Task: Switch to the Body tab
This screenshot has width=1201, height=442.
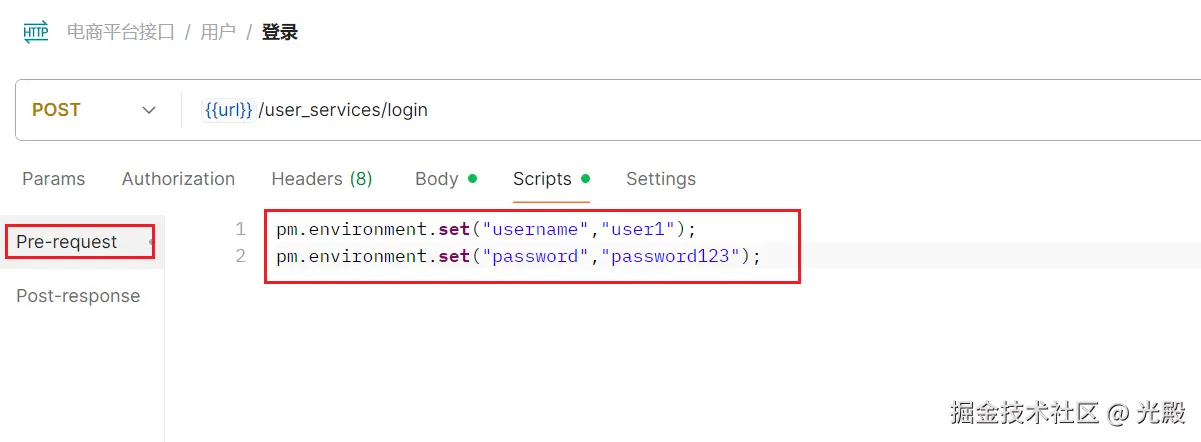Action: coord(436,179)
